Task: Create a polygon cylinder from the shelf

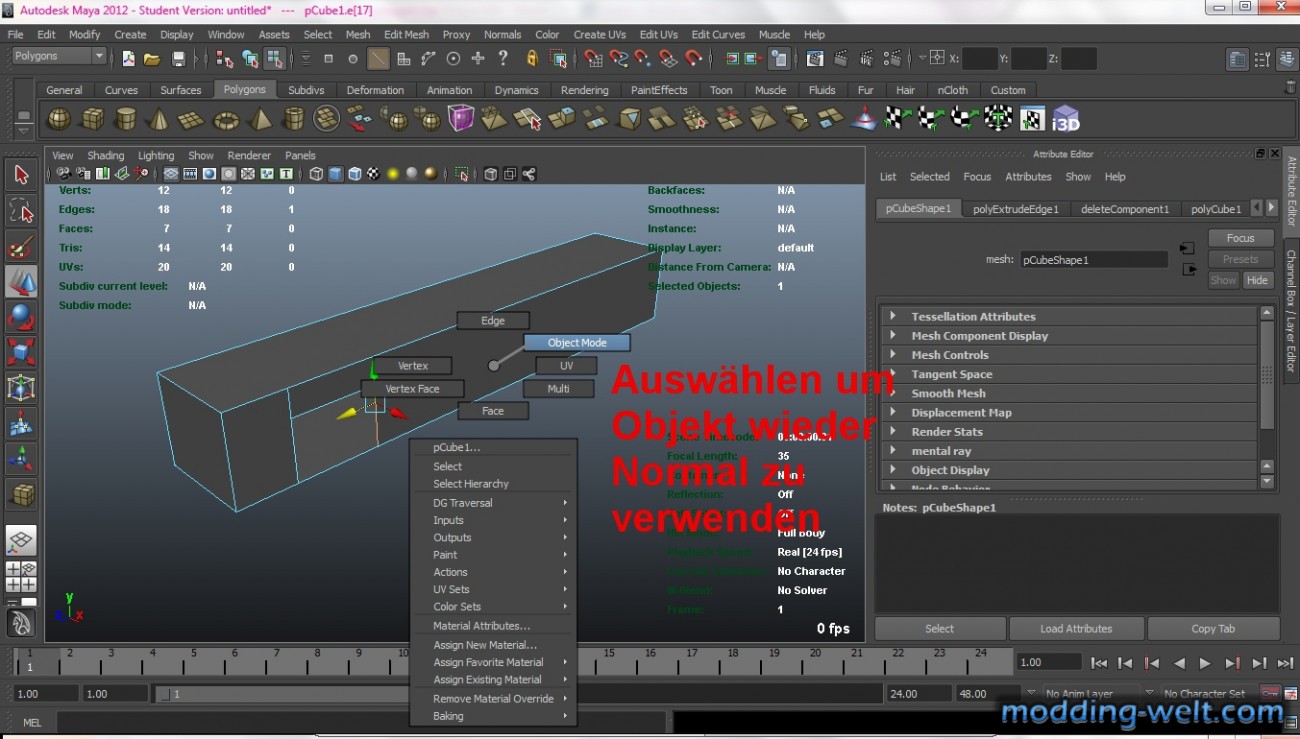Action: (125, 120)
